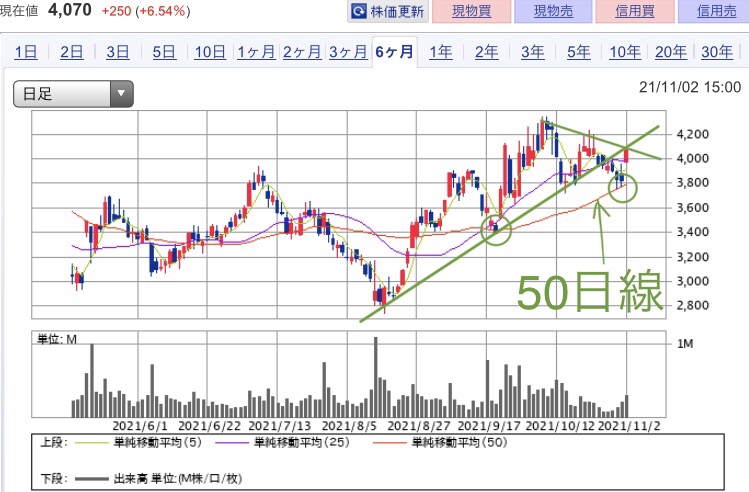Viewport: 749px width, 492px height.
Task: Select the 1日 period tab
Action: (27, 53)
